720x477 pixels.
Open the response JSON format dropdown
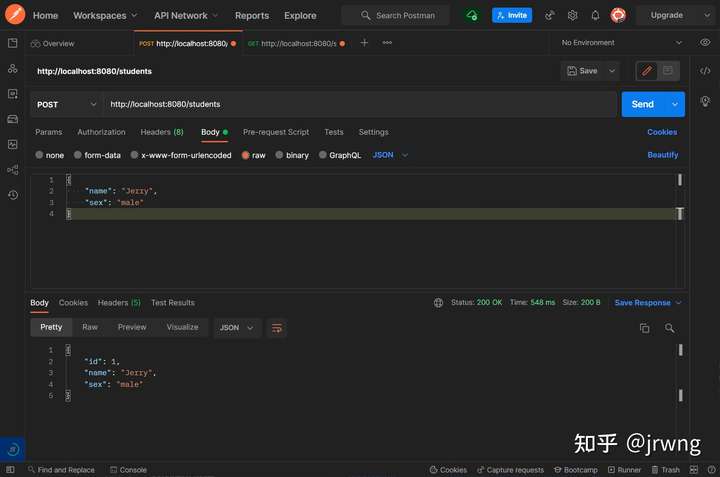(236, 328)
